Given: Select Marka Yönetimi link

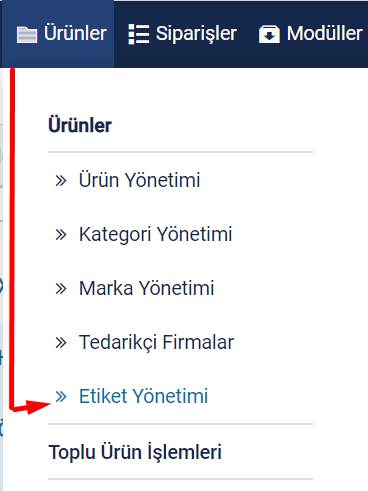Looking at the screenshot, I should pyautogui.click(x=146, y=288).
